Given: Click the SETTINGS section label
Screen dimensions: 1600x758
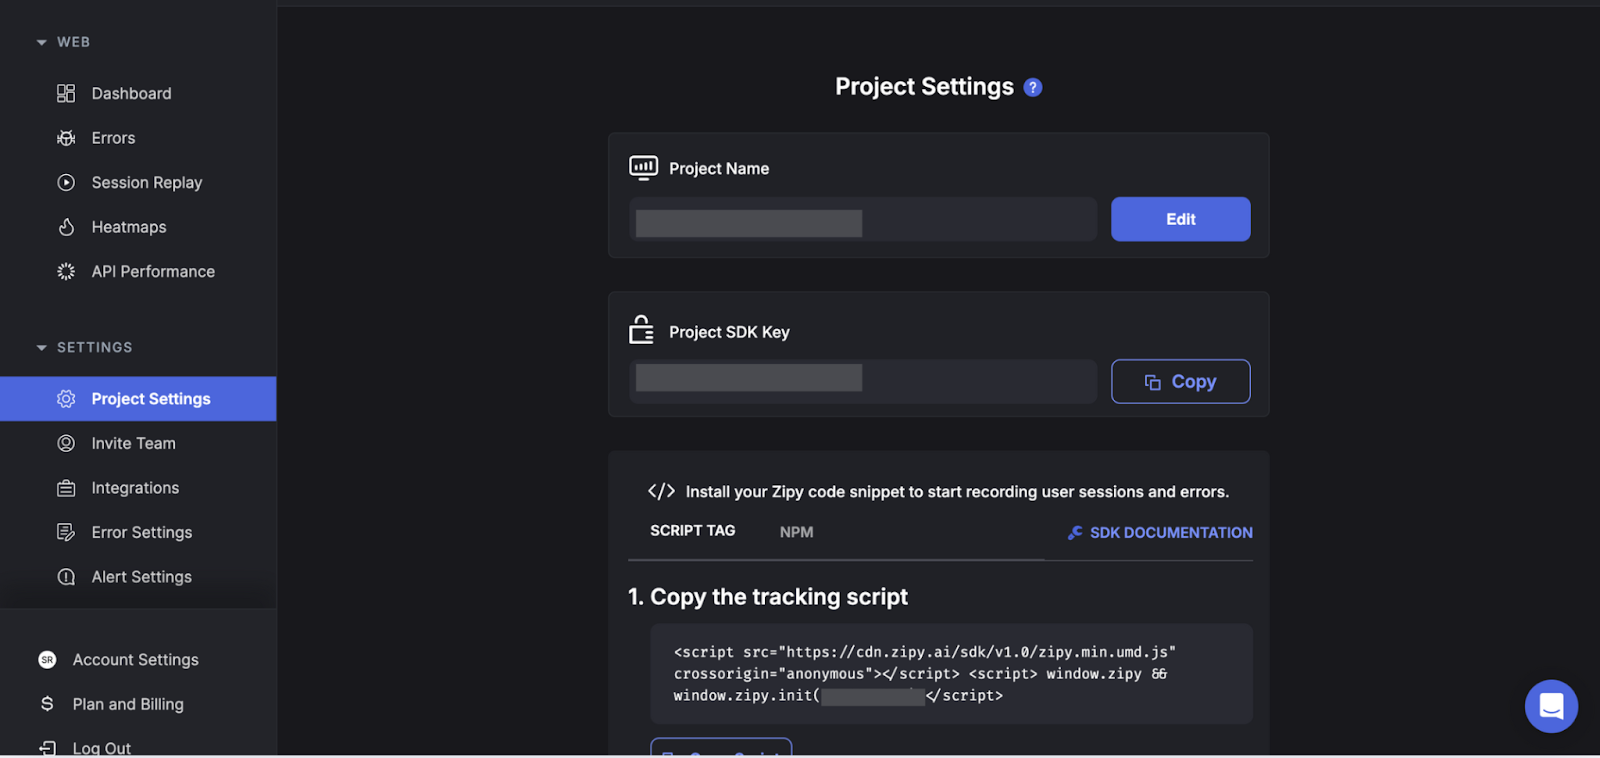Looking at the screenshot, I should tap(94, 348).
